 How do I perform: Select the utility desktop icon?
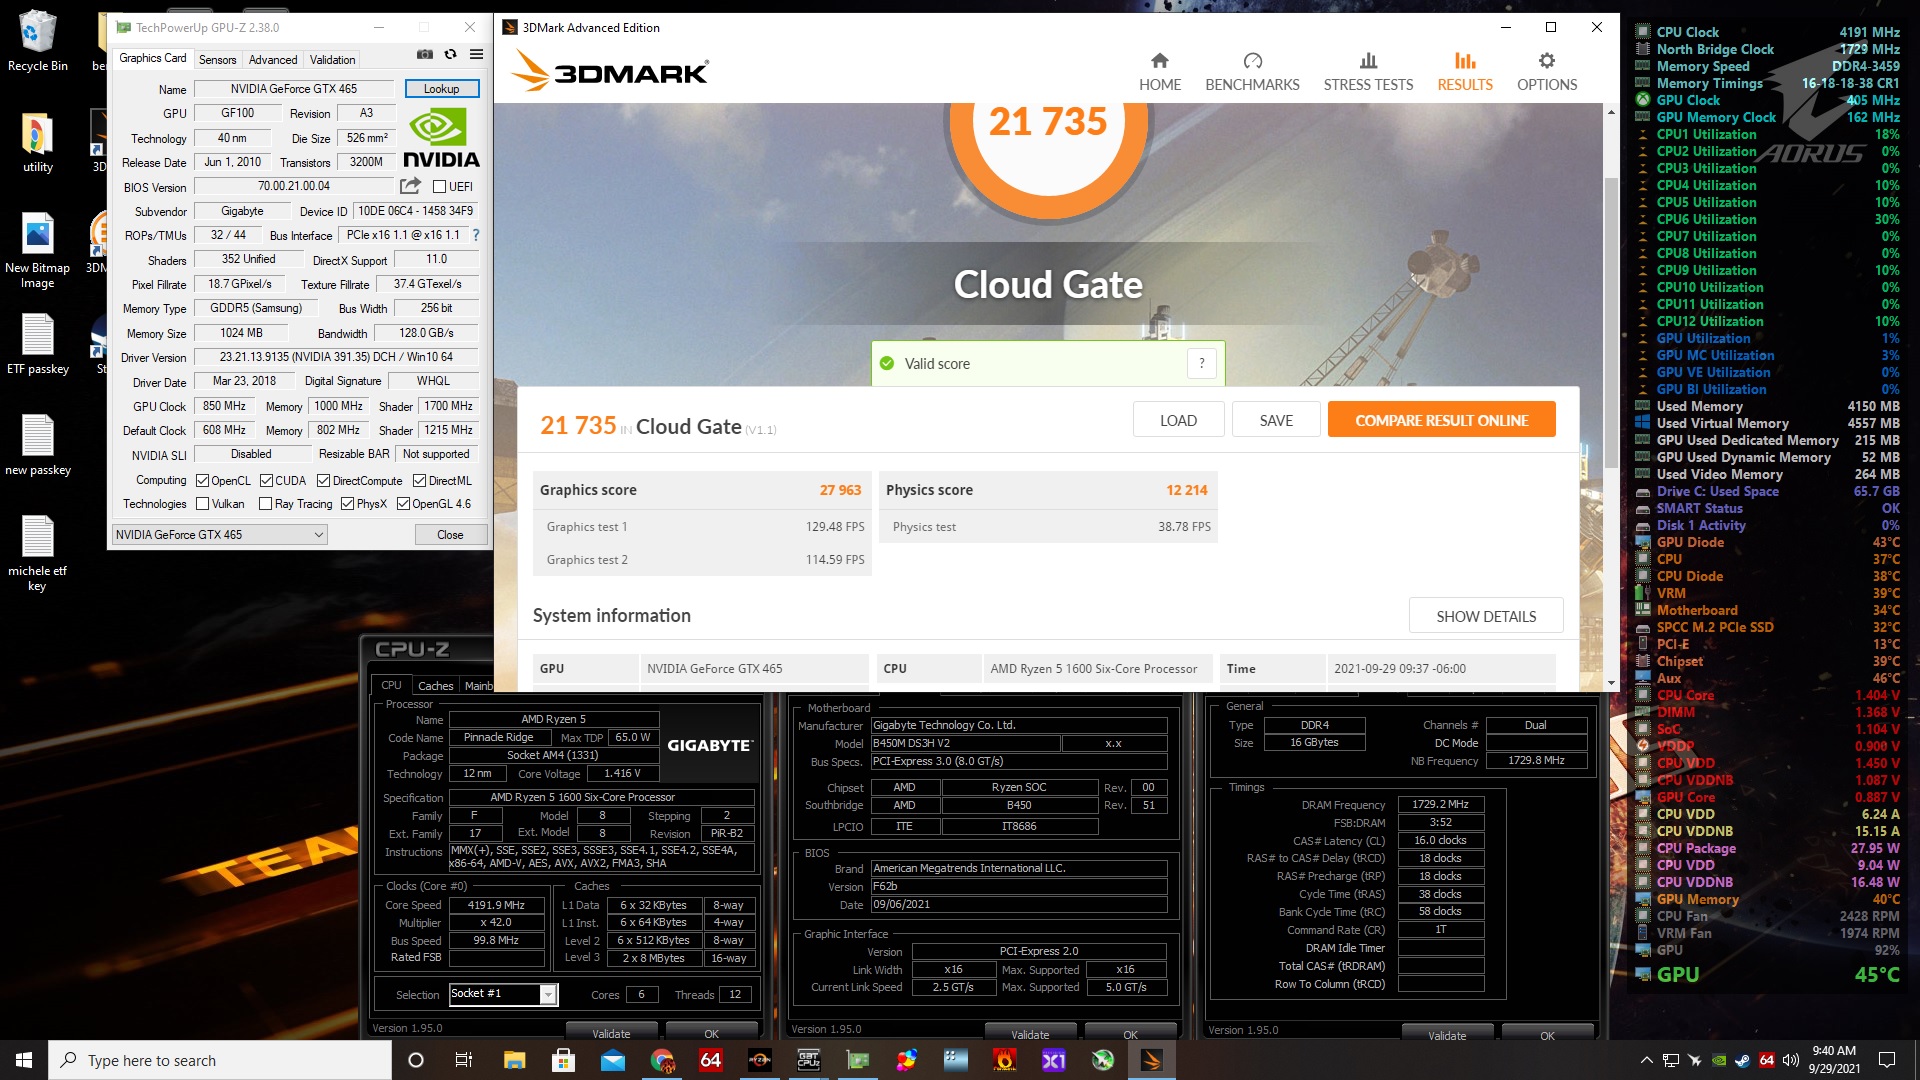[38, 141]
